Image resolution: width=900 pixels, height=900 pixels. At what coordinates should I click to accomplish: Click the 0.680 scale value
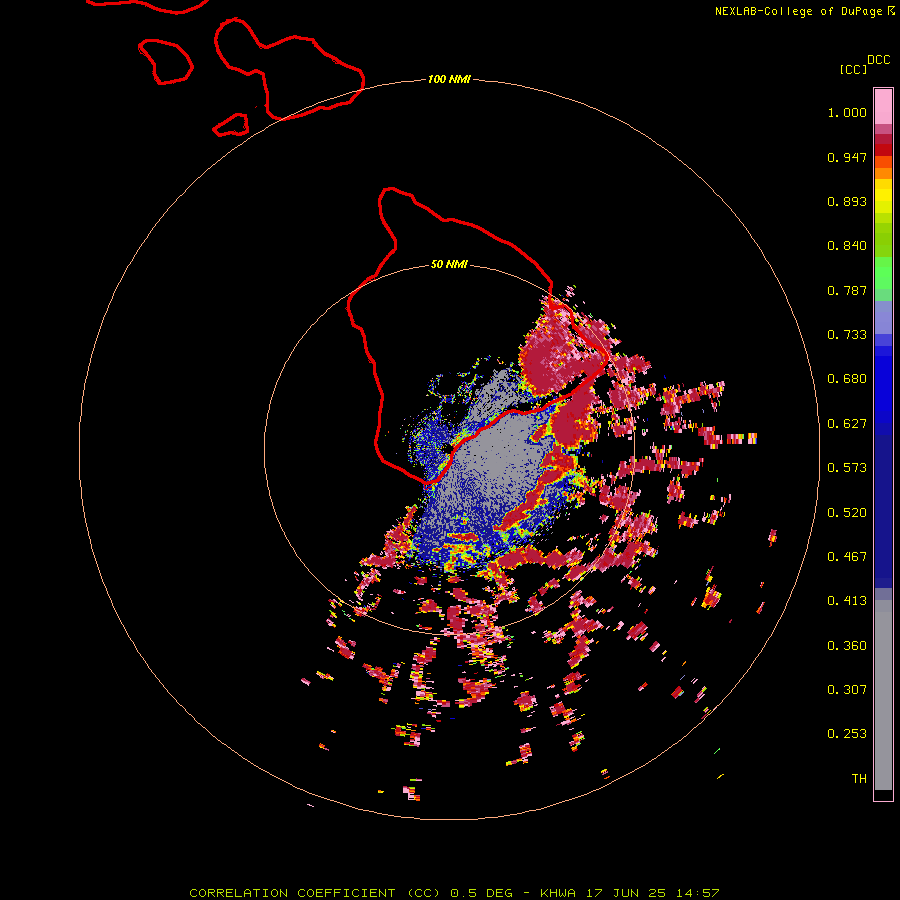click(x=847, y=379)
